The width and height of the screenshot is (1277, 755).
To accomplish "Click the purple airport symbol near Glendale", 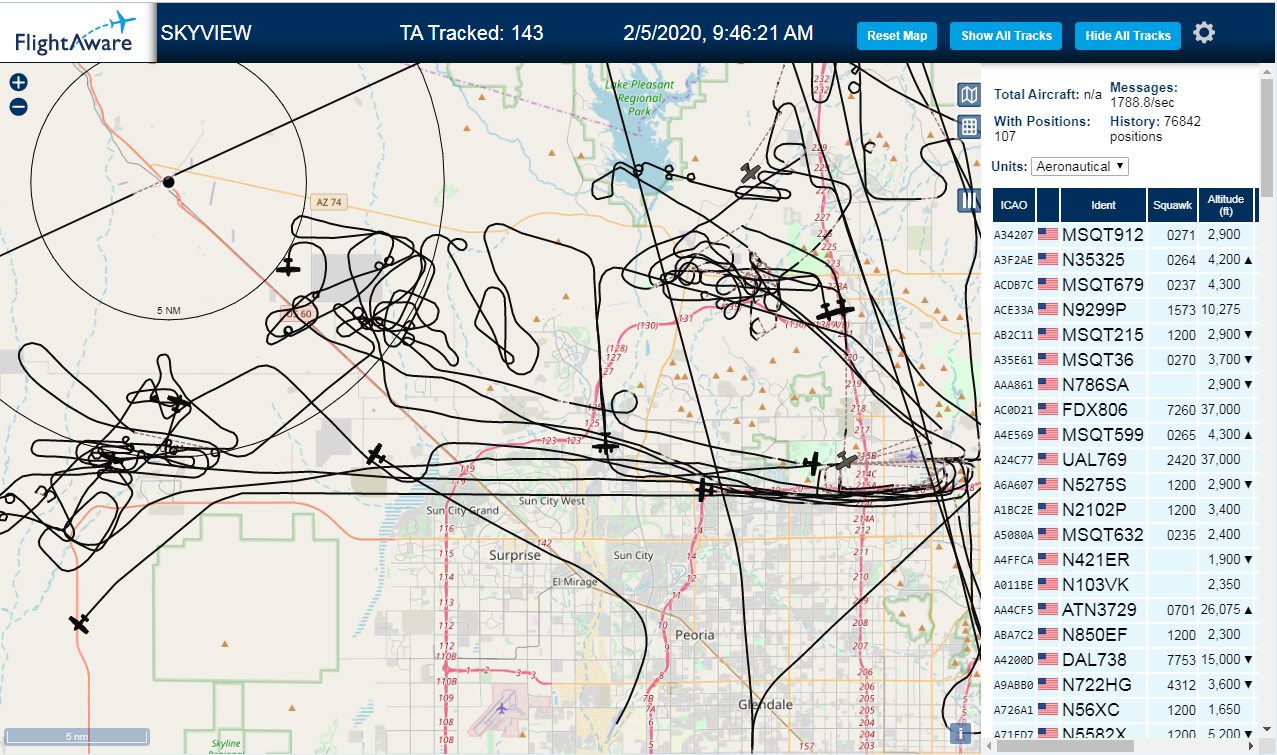I will (x=501, y=708).
